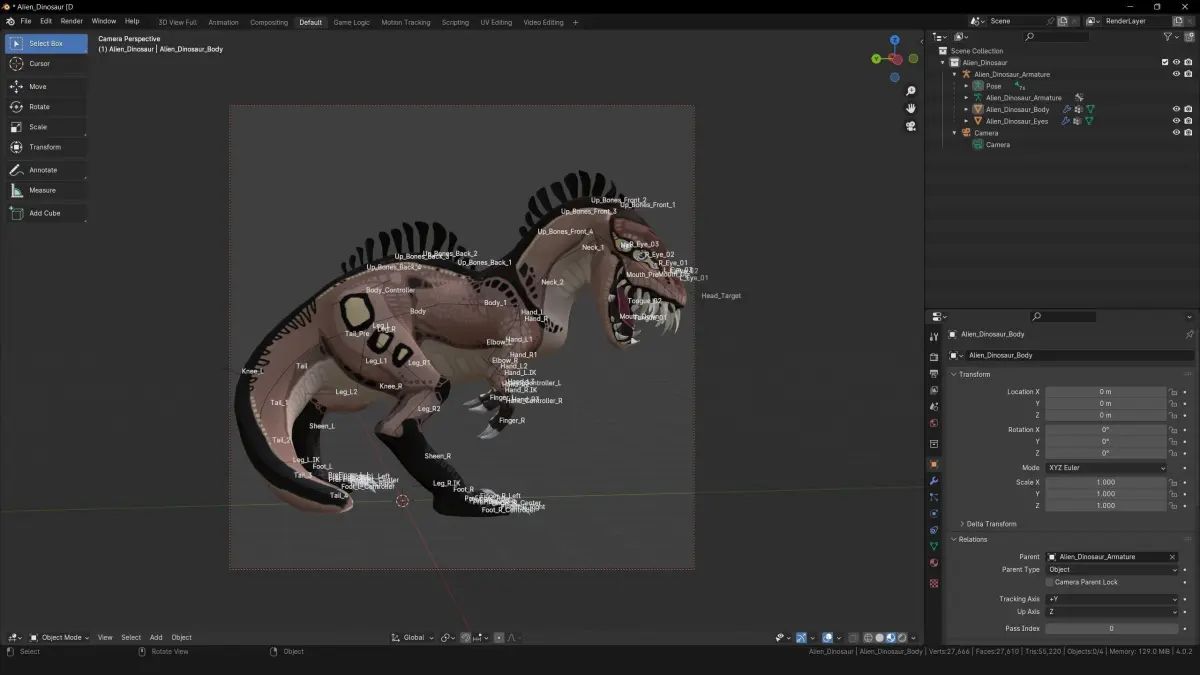Open the Tool properties tab icon
The image size is (1200, 675).
934,337
